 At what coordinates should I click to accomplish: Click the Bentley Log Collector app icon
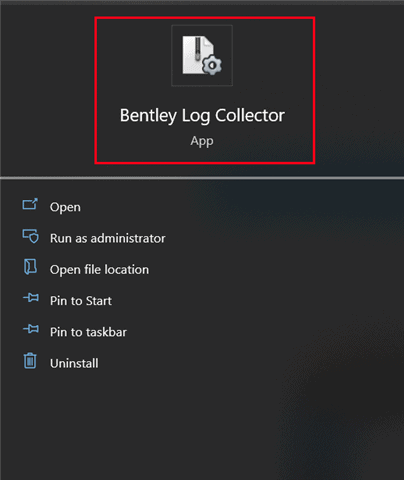coord(202,55)
